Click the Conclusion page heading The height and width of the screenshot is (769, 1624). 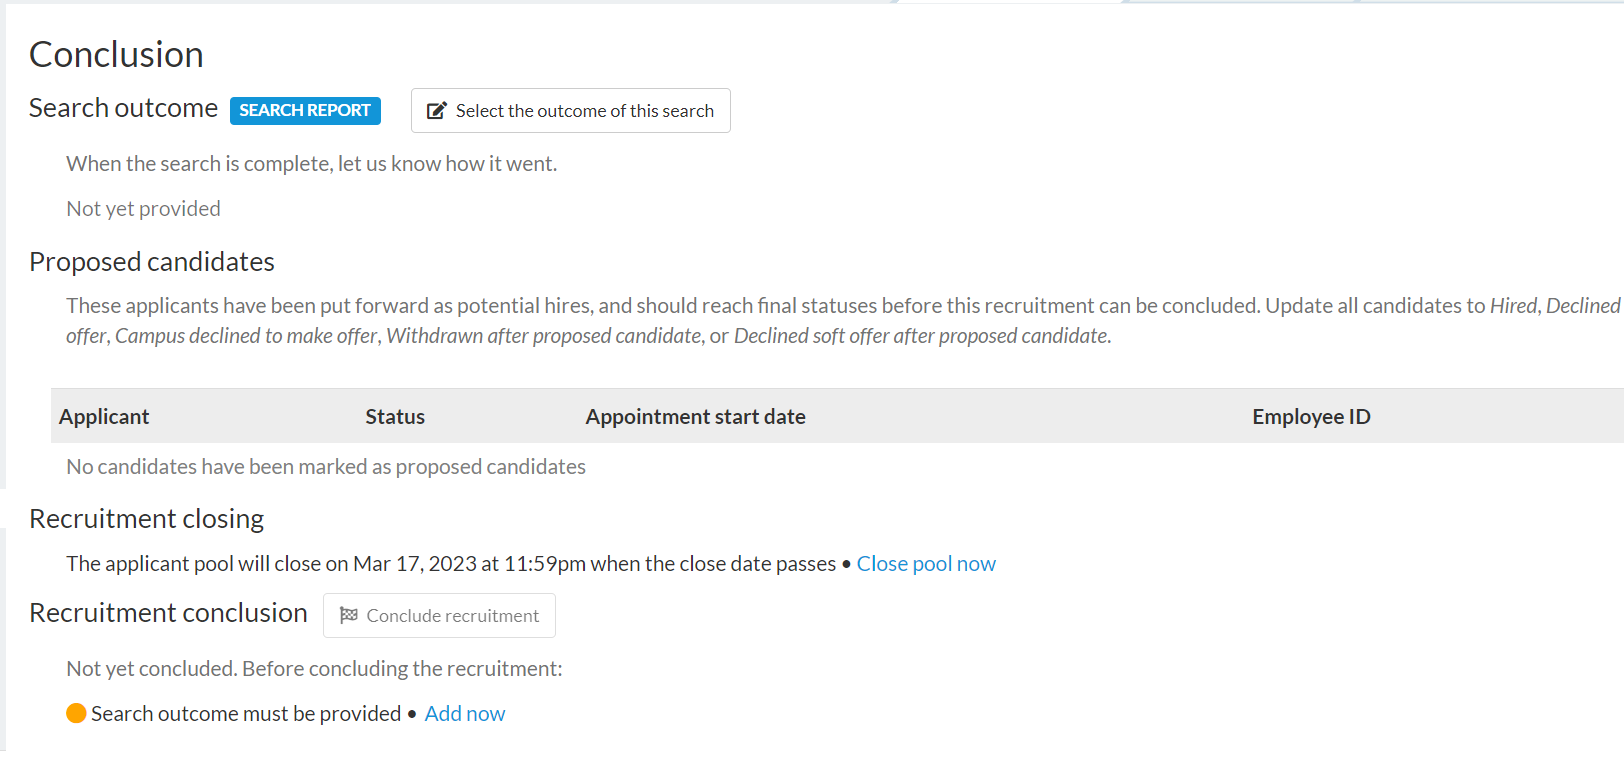(x=116, y=55)
